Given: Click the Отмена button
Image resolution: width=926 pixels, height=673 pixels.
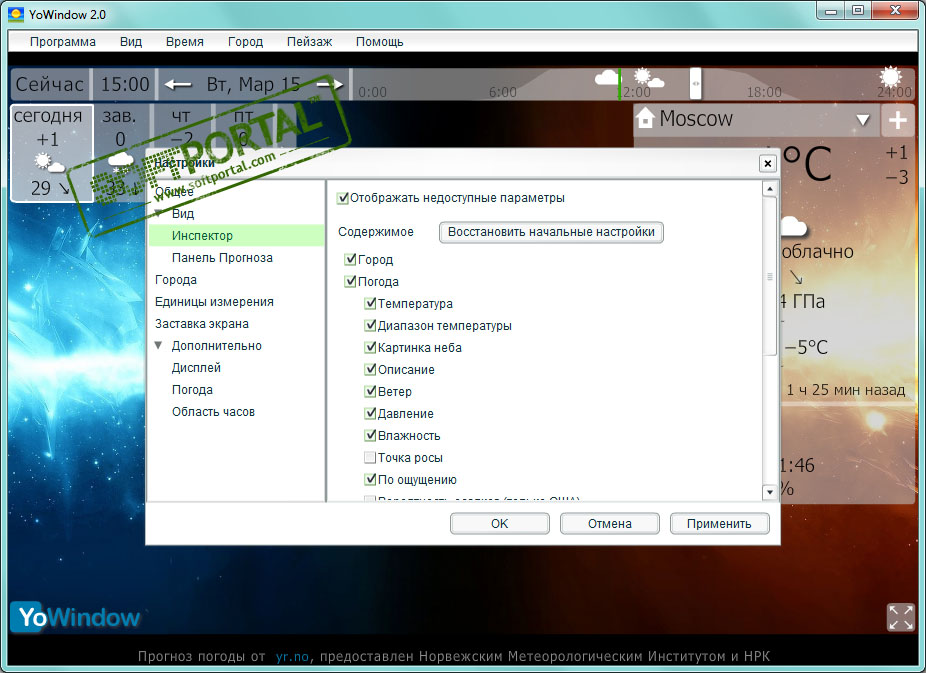Looking at the screenshot, I should point(609,524).
